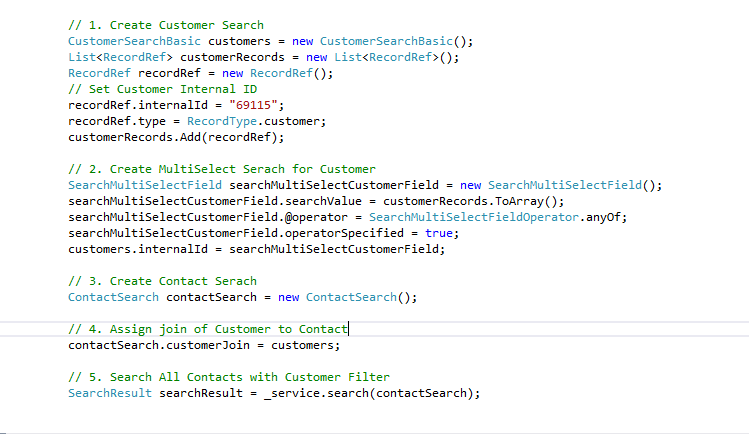The height and width of the screenshot is (434, 749).
Task: Click comment '// 2. Create MultiSelect Serach for Customer'
Action: 222,169
